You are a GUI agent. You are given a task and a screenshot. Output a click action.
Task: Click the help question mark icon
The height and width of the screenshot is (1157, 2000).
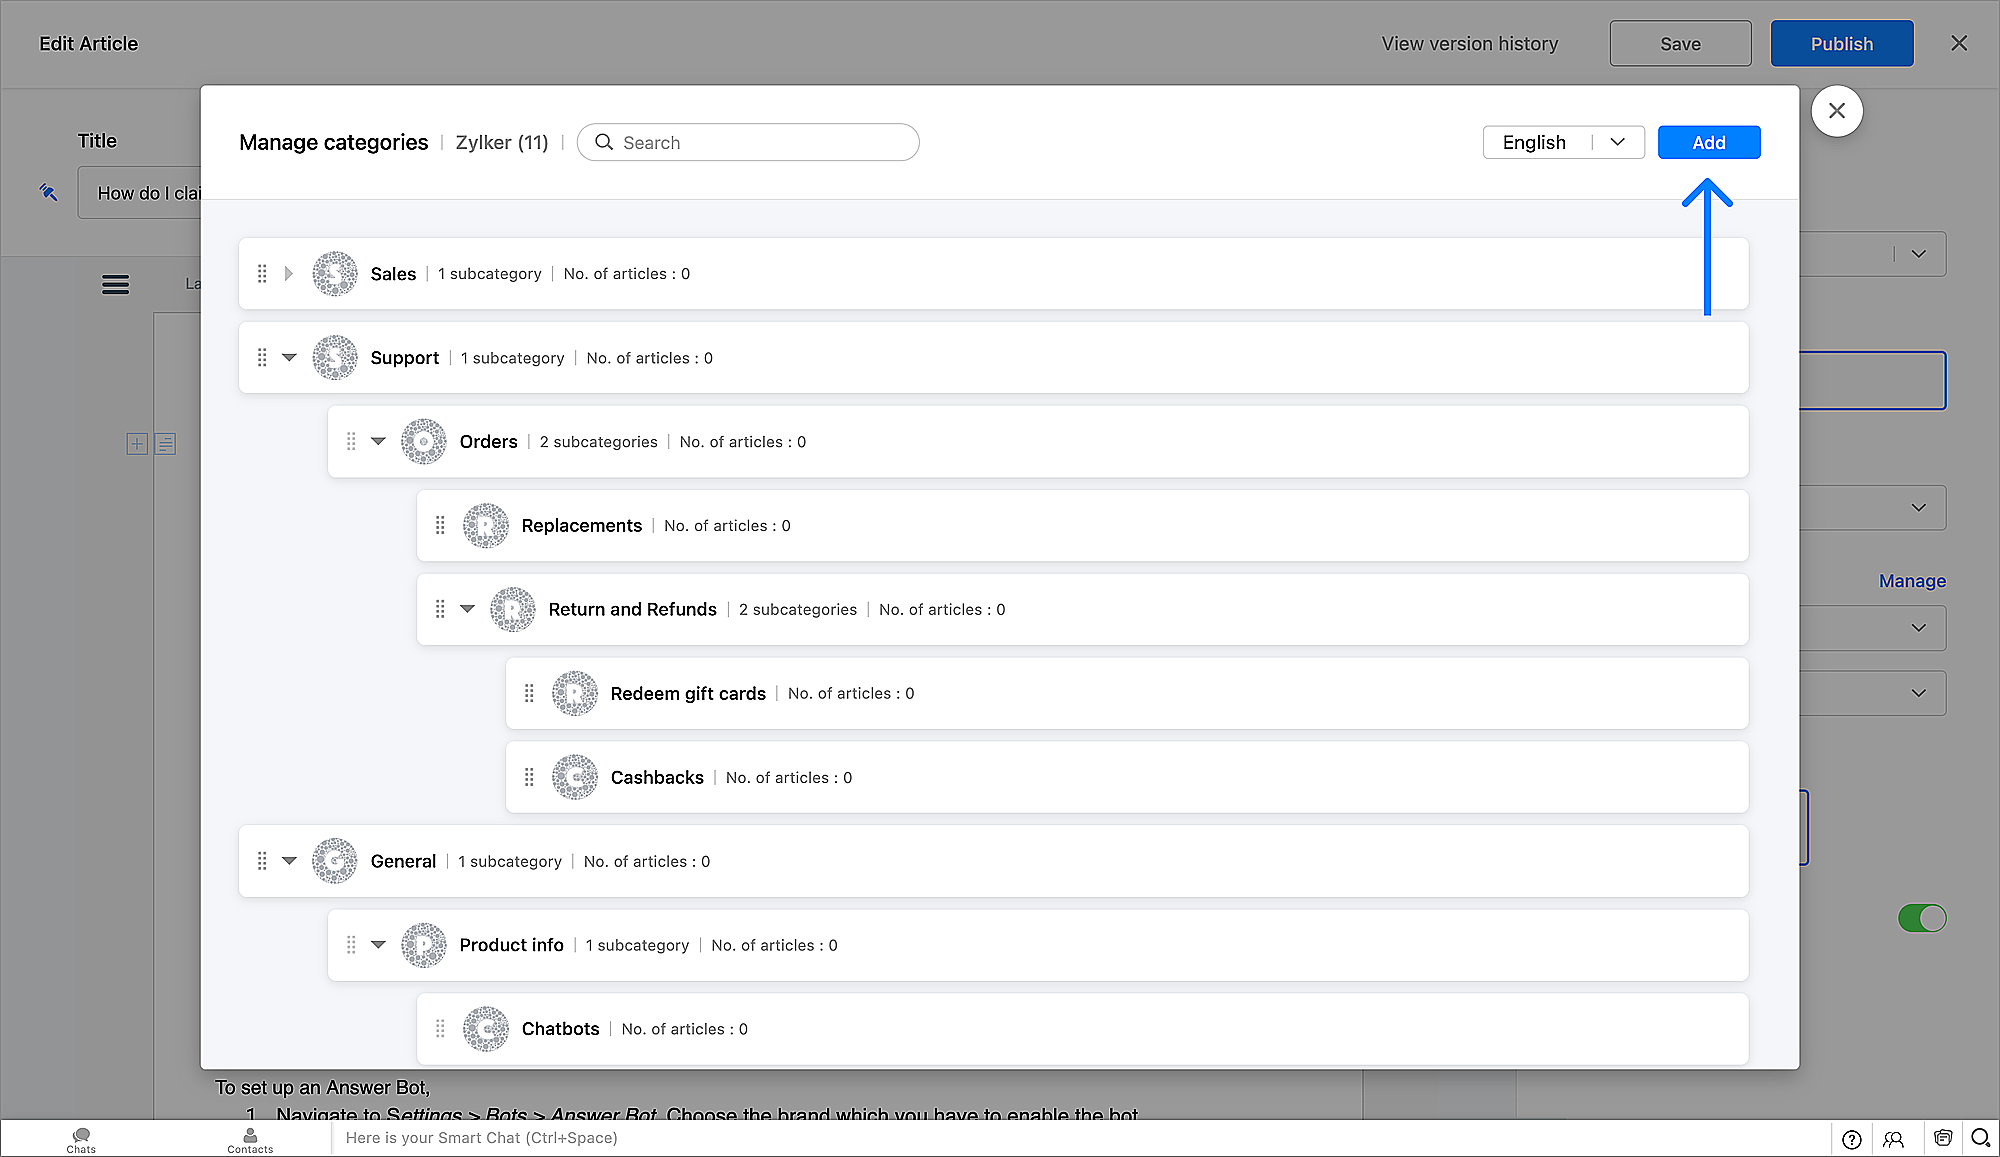point(1851,1139)
